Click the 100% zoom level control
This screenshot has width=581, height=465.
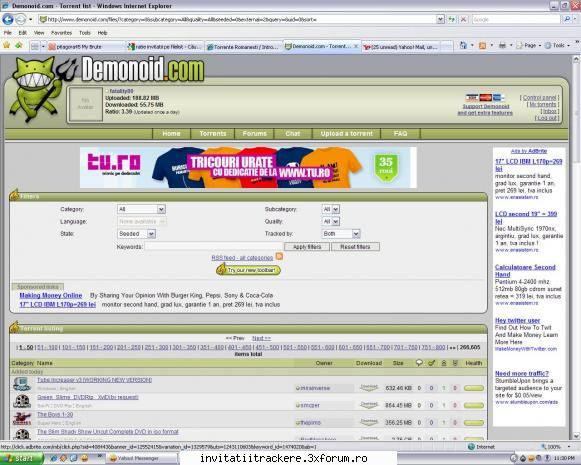(555, 447)
